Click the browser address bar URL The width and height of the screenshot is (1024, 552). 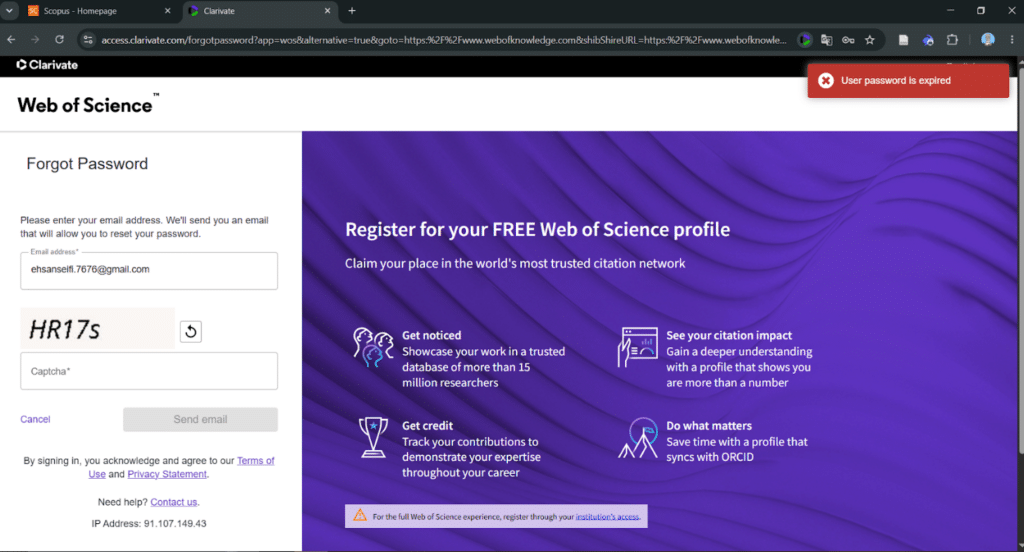click(x=444, y=40)
